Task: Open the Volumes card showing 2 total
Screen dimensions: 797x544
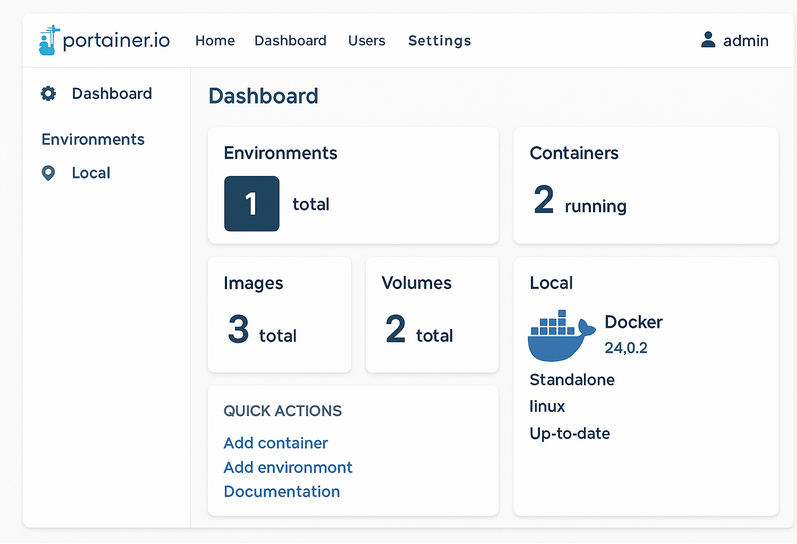Action: [x=431, y=315]
